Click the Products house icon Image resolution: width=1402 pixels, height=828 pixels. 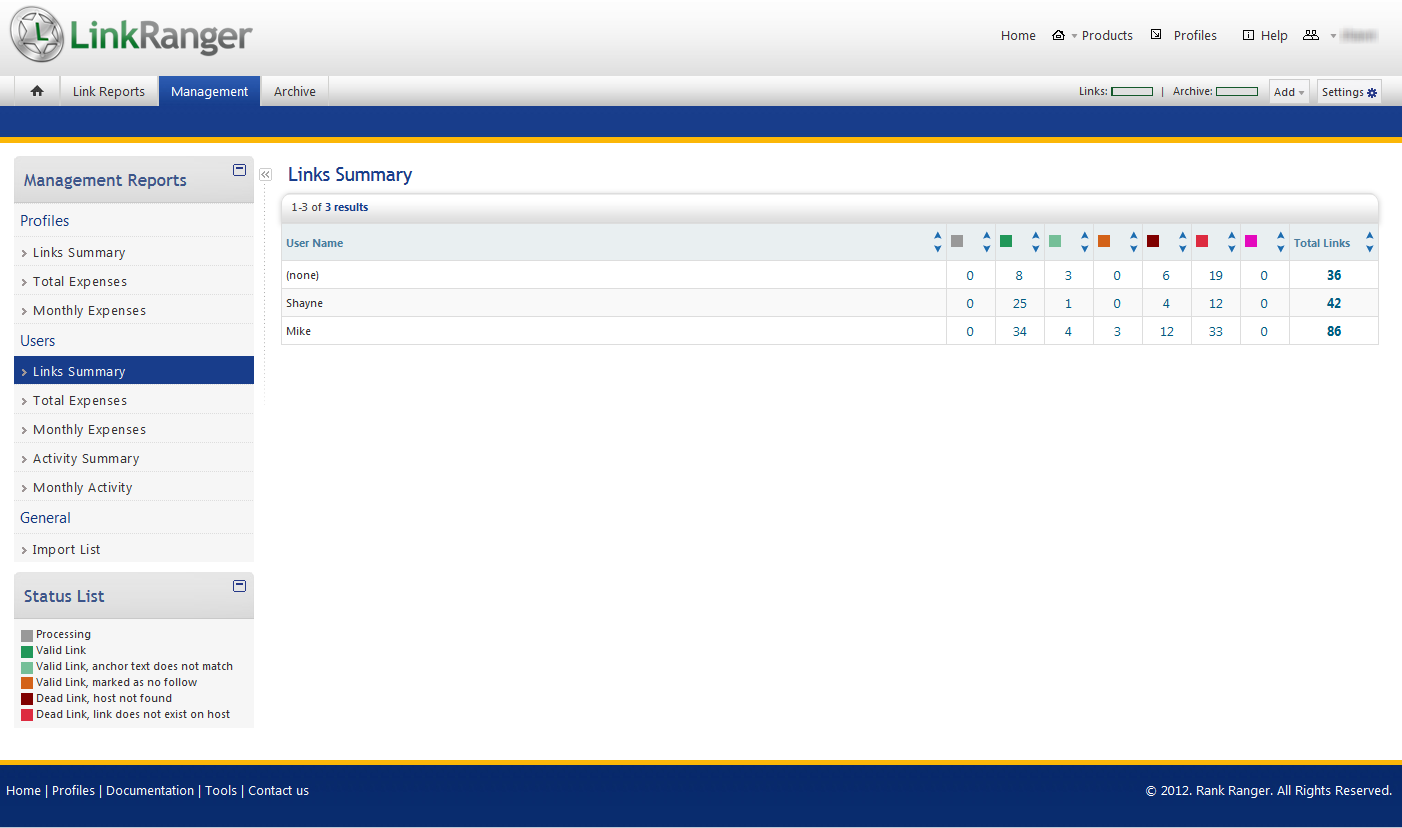click(x=1058, y=35)
